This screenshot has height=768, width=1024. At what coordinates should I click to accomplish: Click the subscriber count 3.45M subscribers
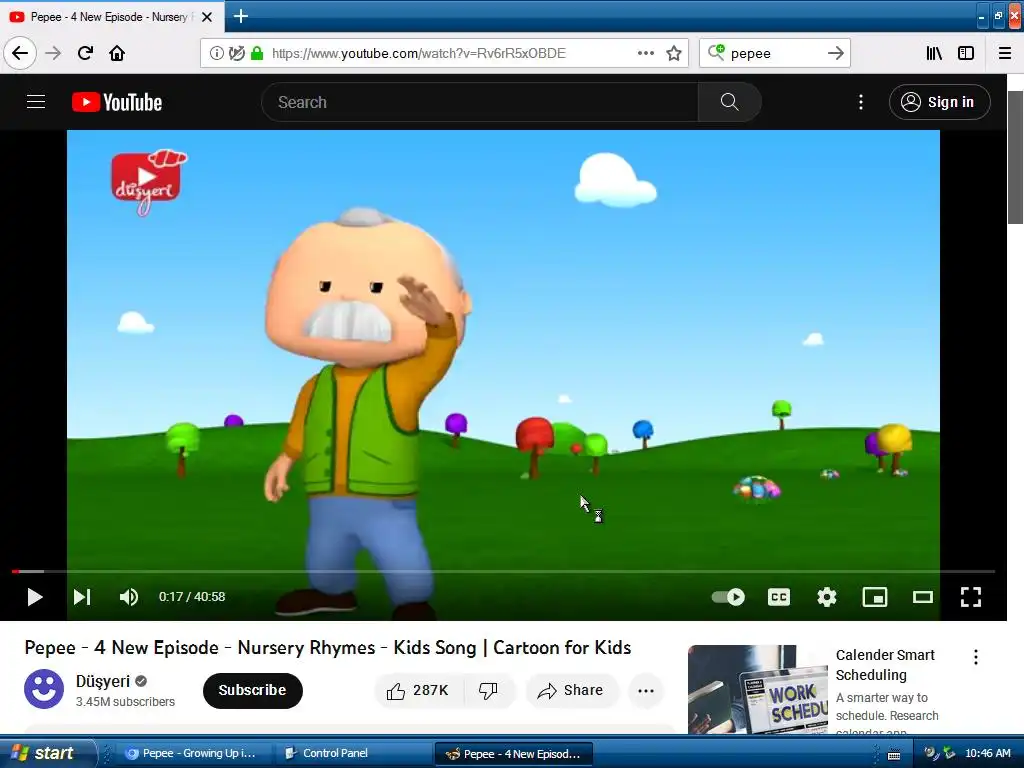coord(125,701)
